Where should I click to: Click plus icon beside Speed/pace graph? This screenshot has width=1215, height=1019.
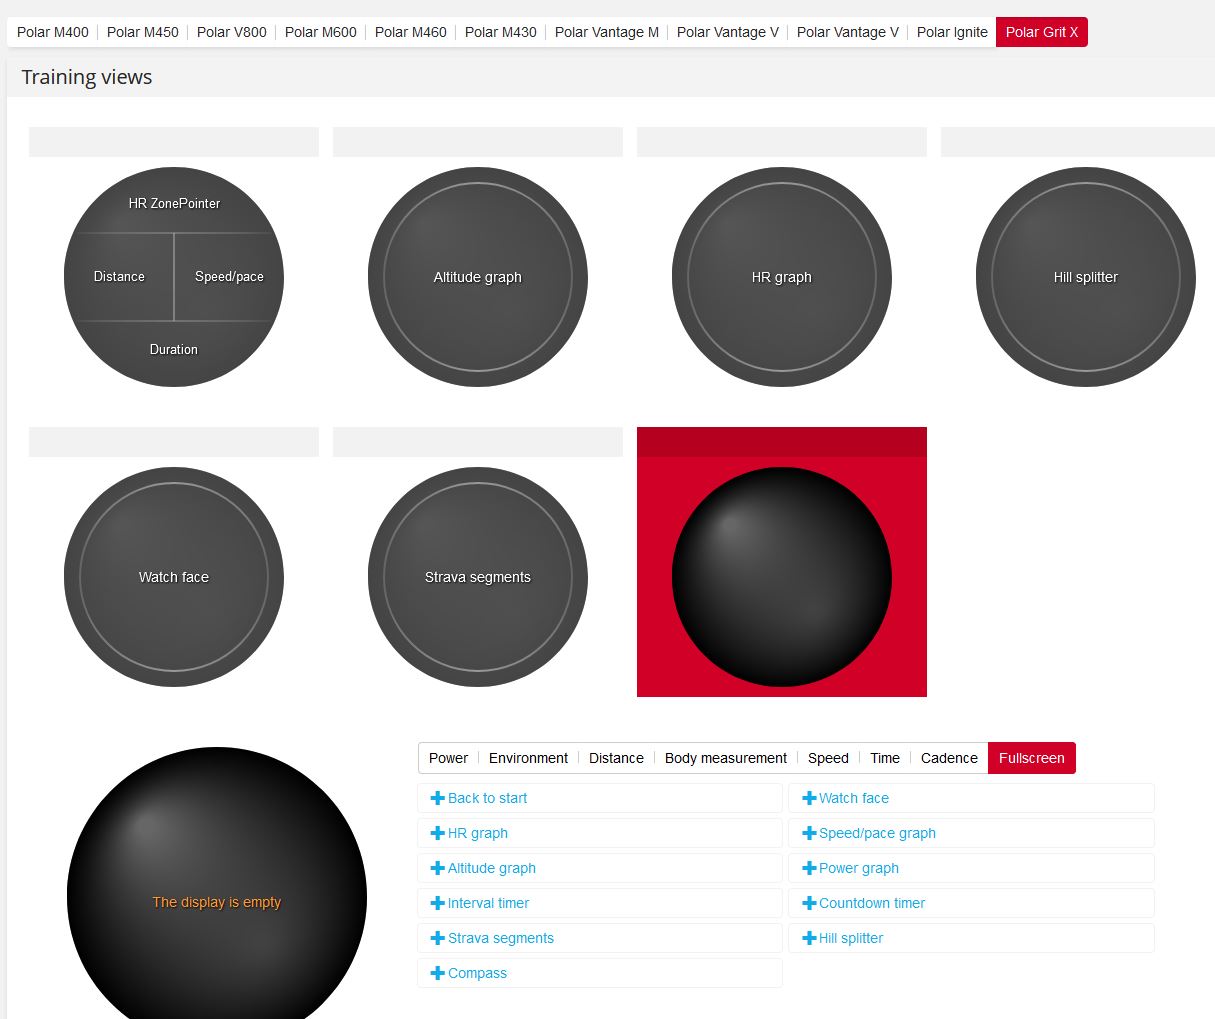pos(809,833)
